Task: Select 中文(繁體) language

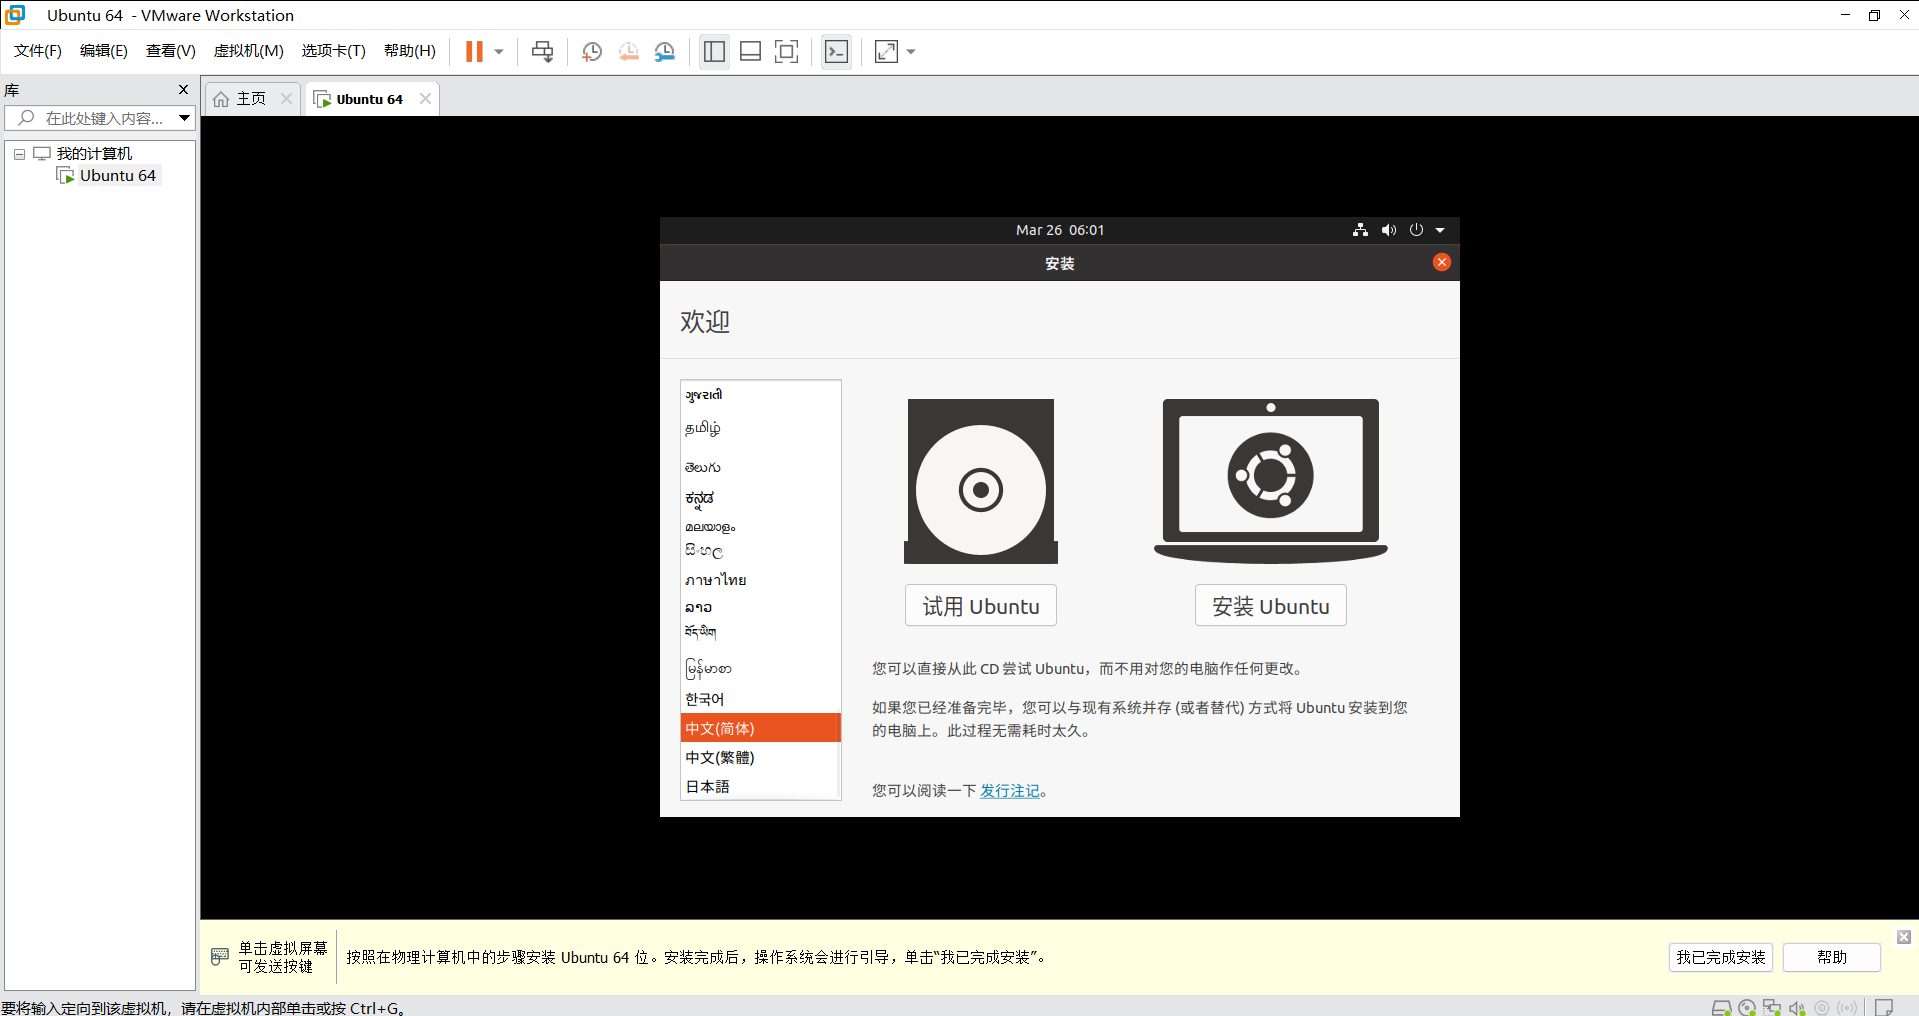Action: (x=761, y=757)
